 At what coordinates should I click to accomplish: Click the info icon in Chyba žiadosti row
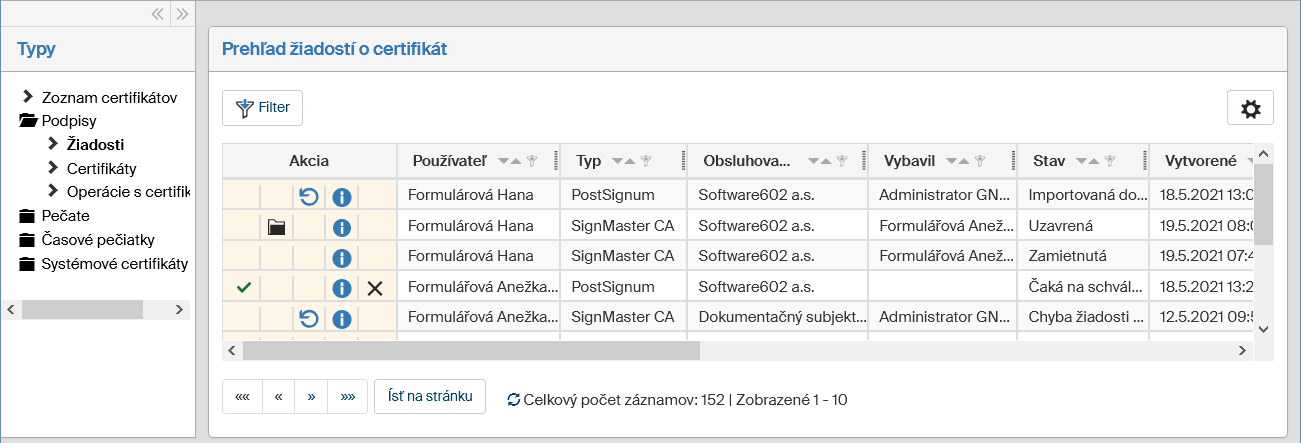pos(342,319)
